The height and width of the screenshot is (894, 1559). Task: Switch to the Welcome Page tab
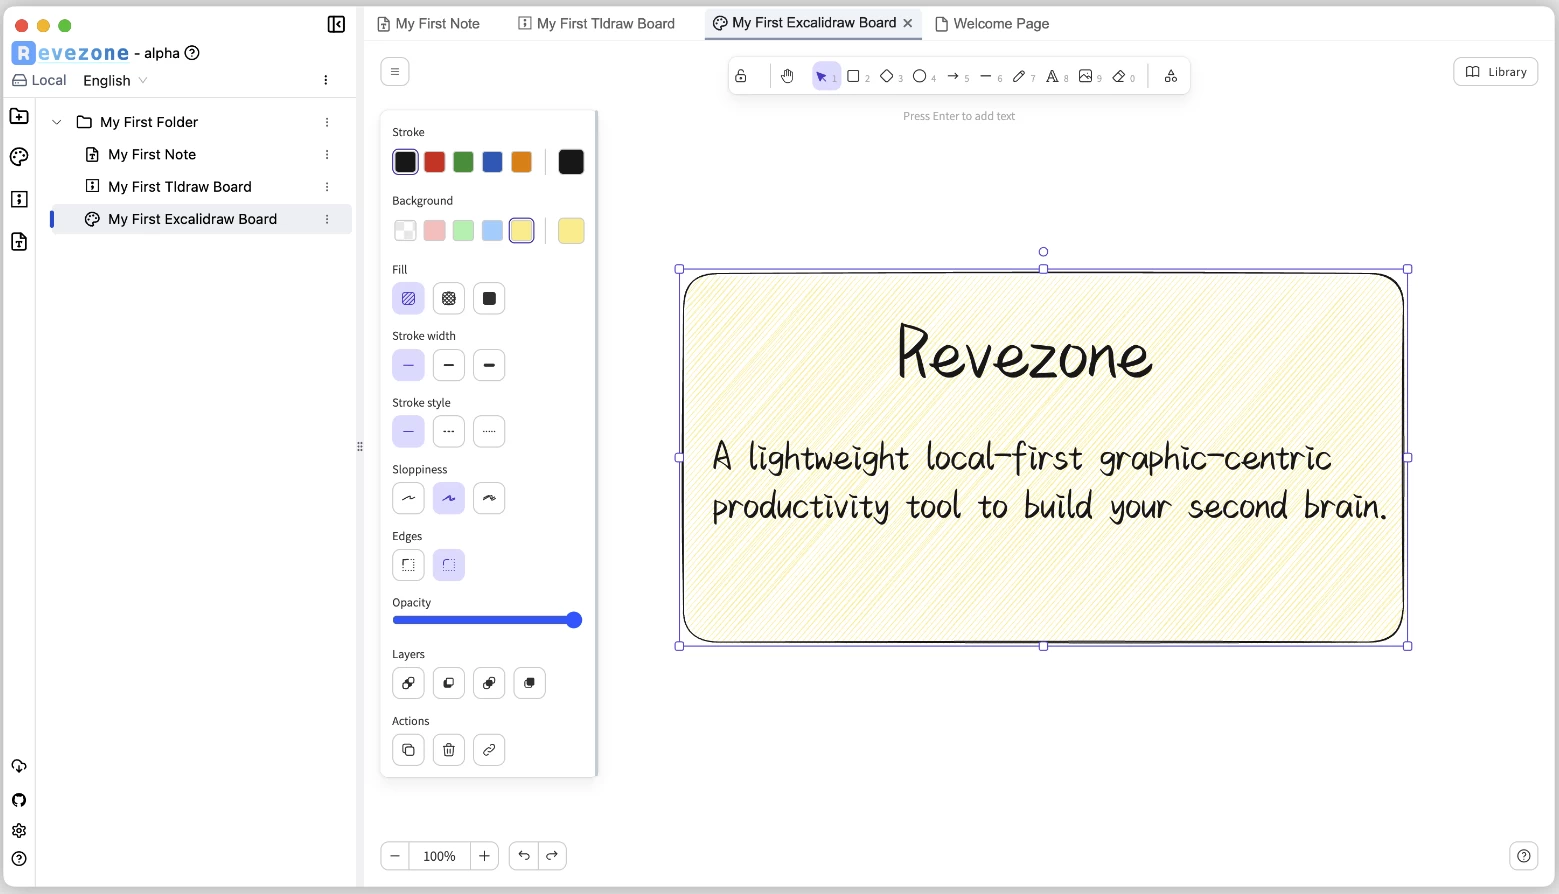coord(992,24)
